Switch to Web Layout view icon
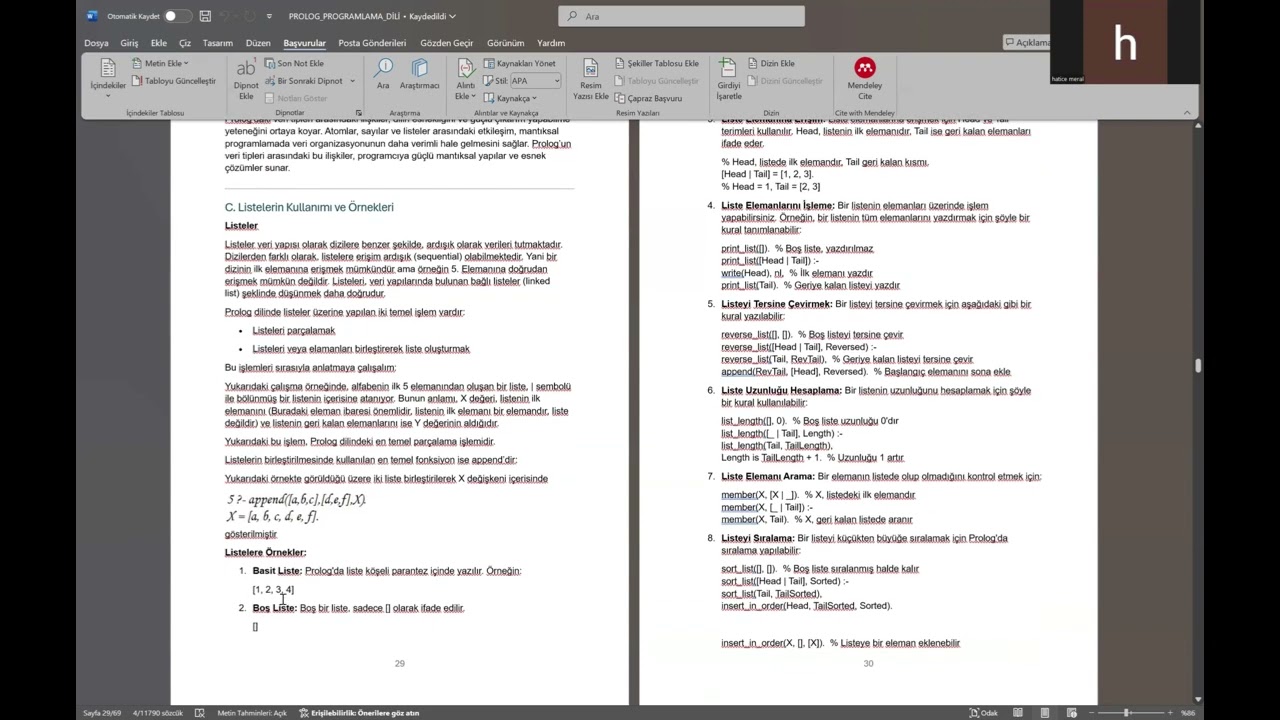The image size is (1280, 720). click(x=1071, y=713)
